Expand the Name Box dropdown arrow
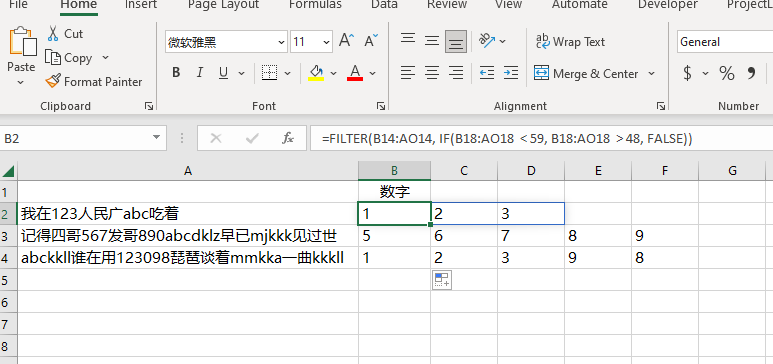Image resolution: width=773 pixels, height=364 pixels. (x=156, y=138)
